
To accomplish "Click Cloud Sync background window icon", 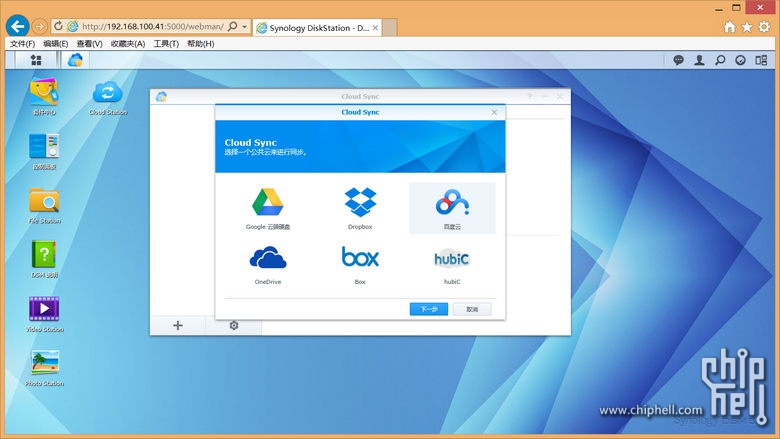I will coord(161,96).
